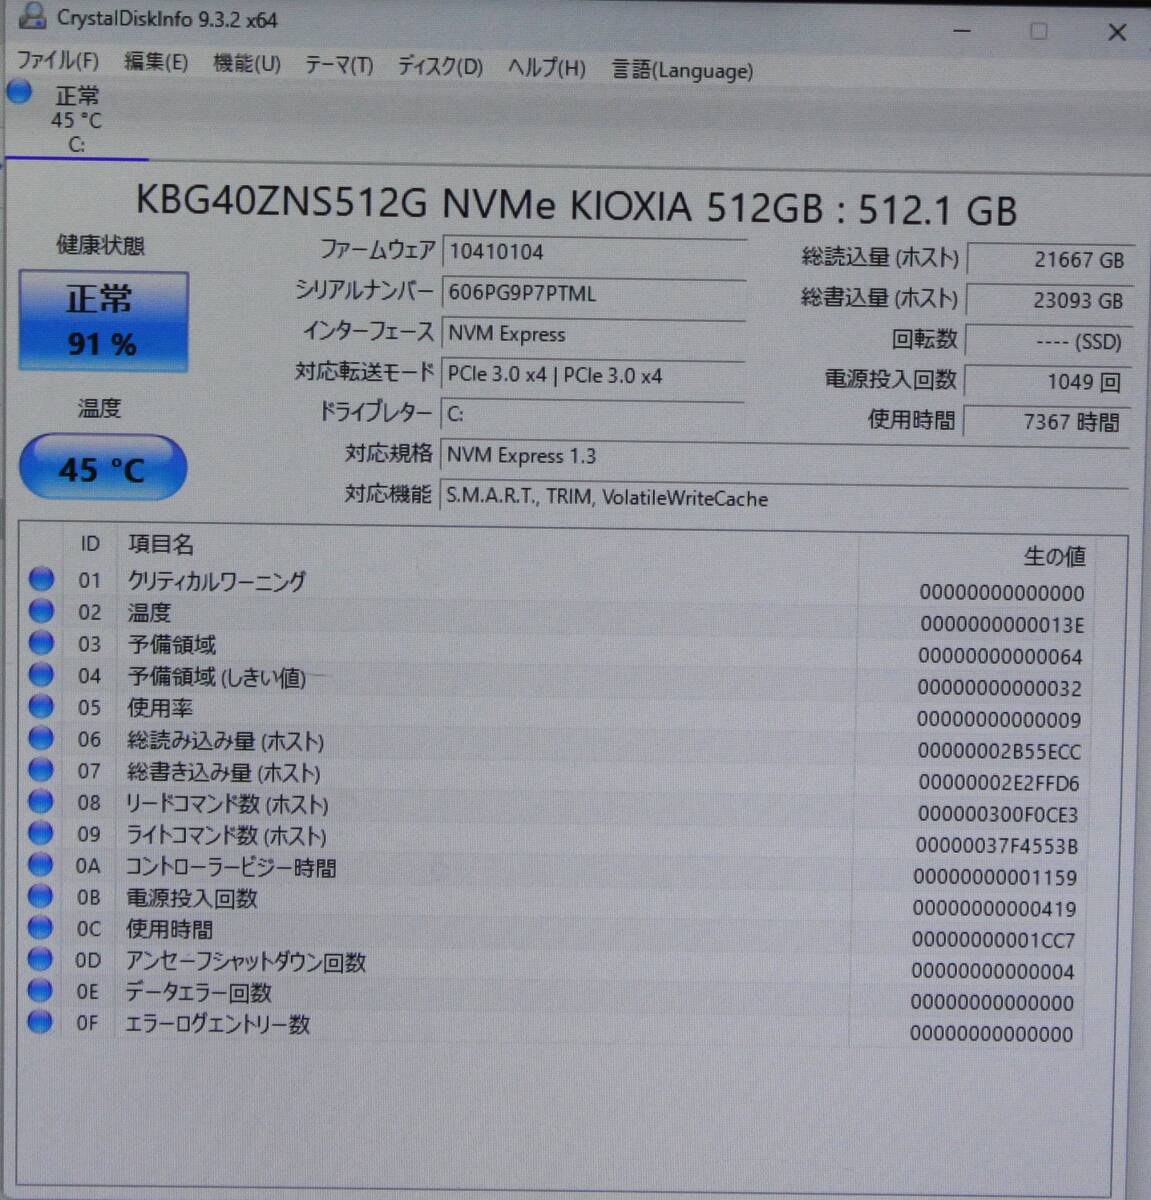
Task: Click the total host writes value 23093 GB
Action: click(x=1051, y=300)
